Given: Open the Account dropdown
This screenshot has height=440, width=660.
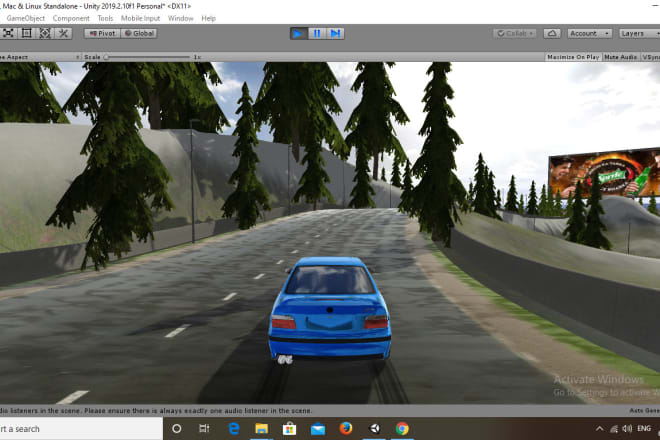Looking at the screenshot, I should (x=589, y=33).
